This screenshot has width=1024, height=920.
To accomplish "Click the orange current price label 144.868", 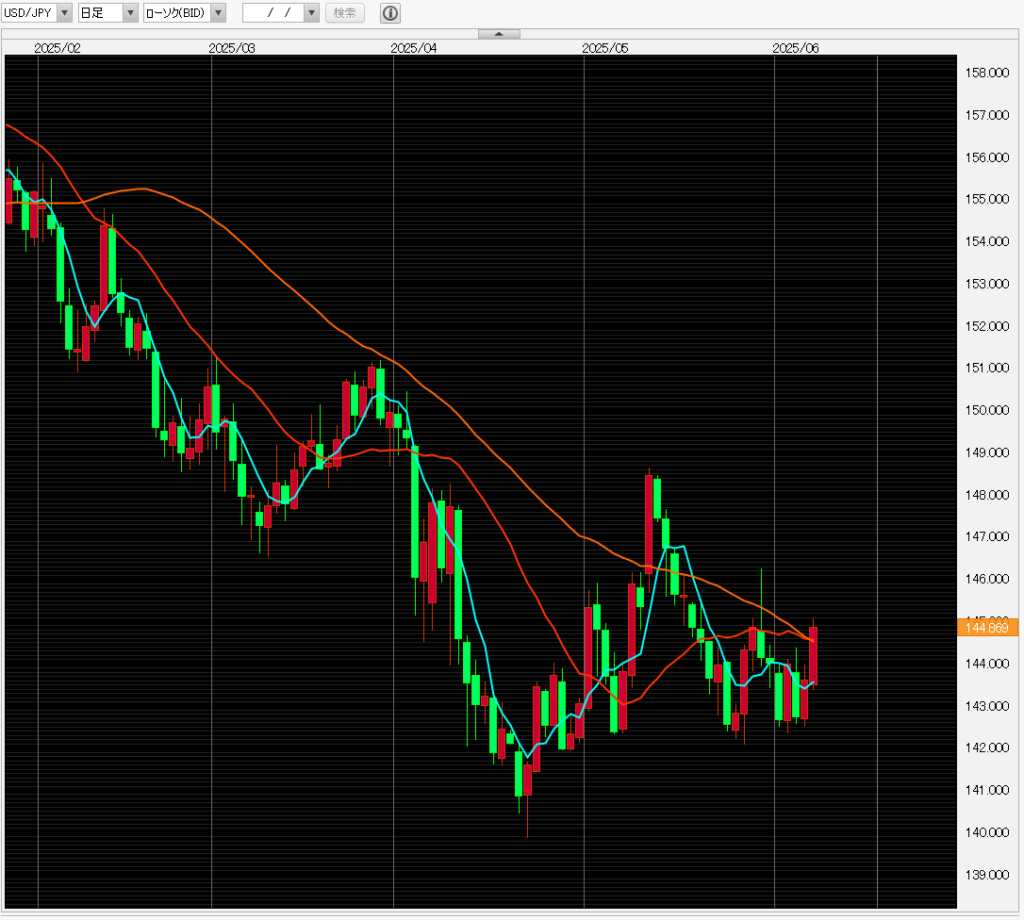I will click(986, 628).
